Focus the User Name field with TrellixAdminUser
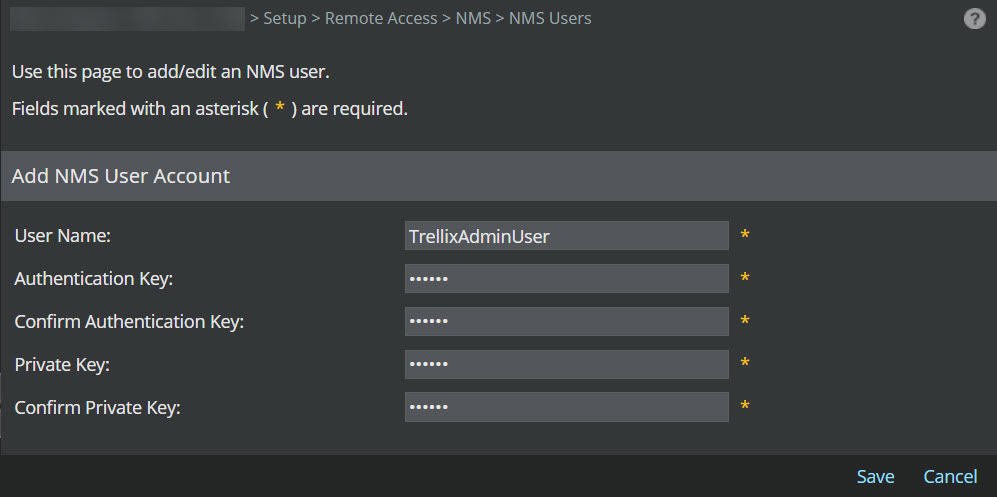This screenshot has height=497, width=997. pos(567,236)
